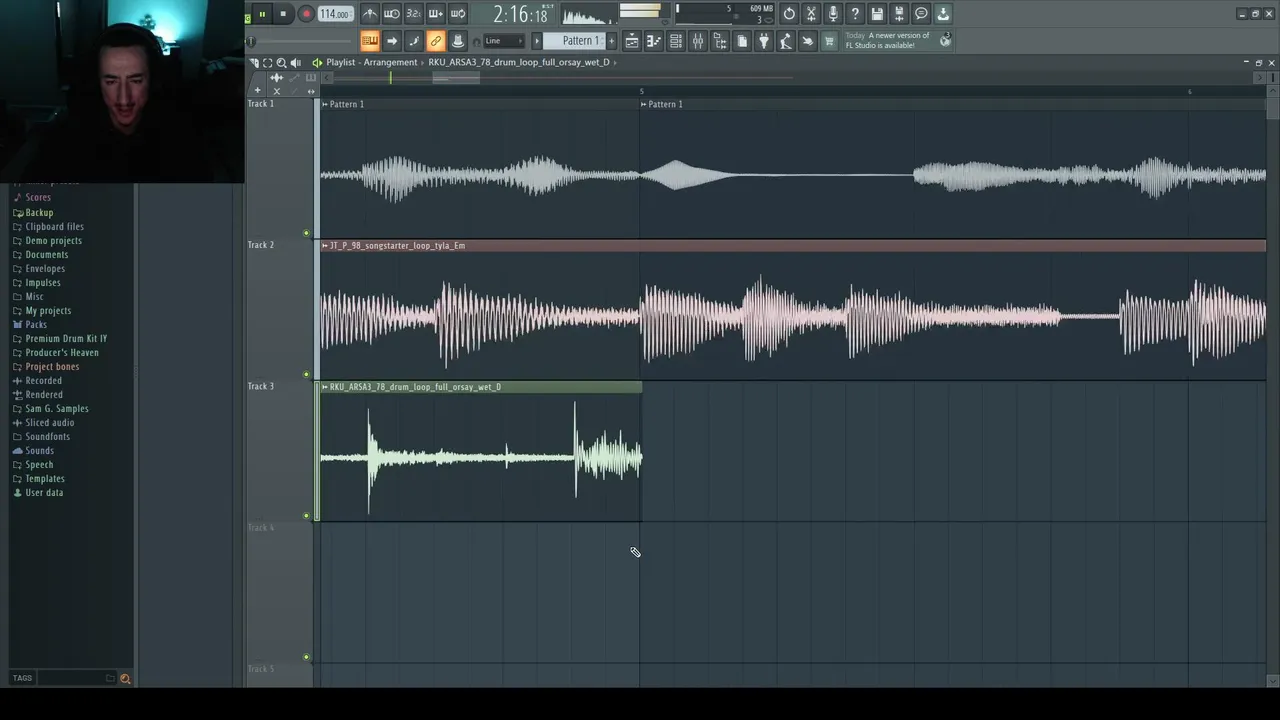Image resolution: width=1280 pixels, height=720 pixels.
Task: Click the microphone icon in the top toolbar
Action: pyautogui.click(x=833, y=14)
